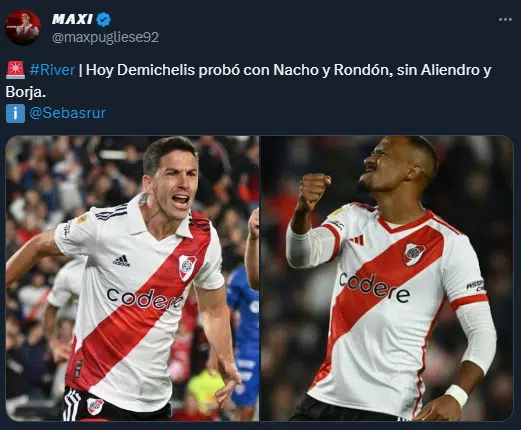This screenshot has width=521, height=430.
Task: Click the #River hashtag
Action: 52,70
